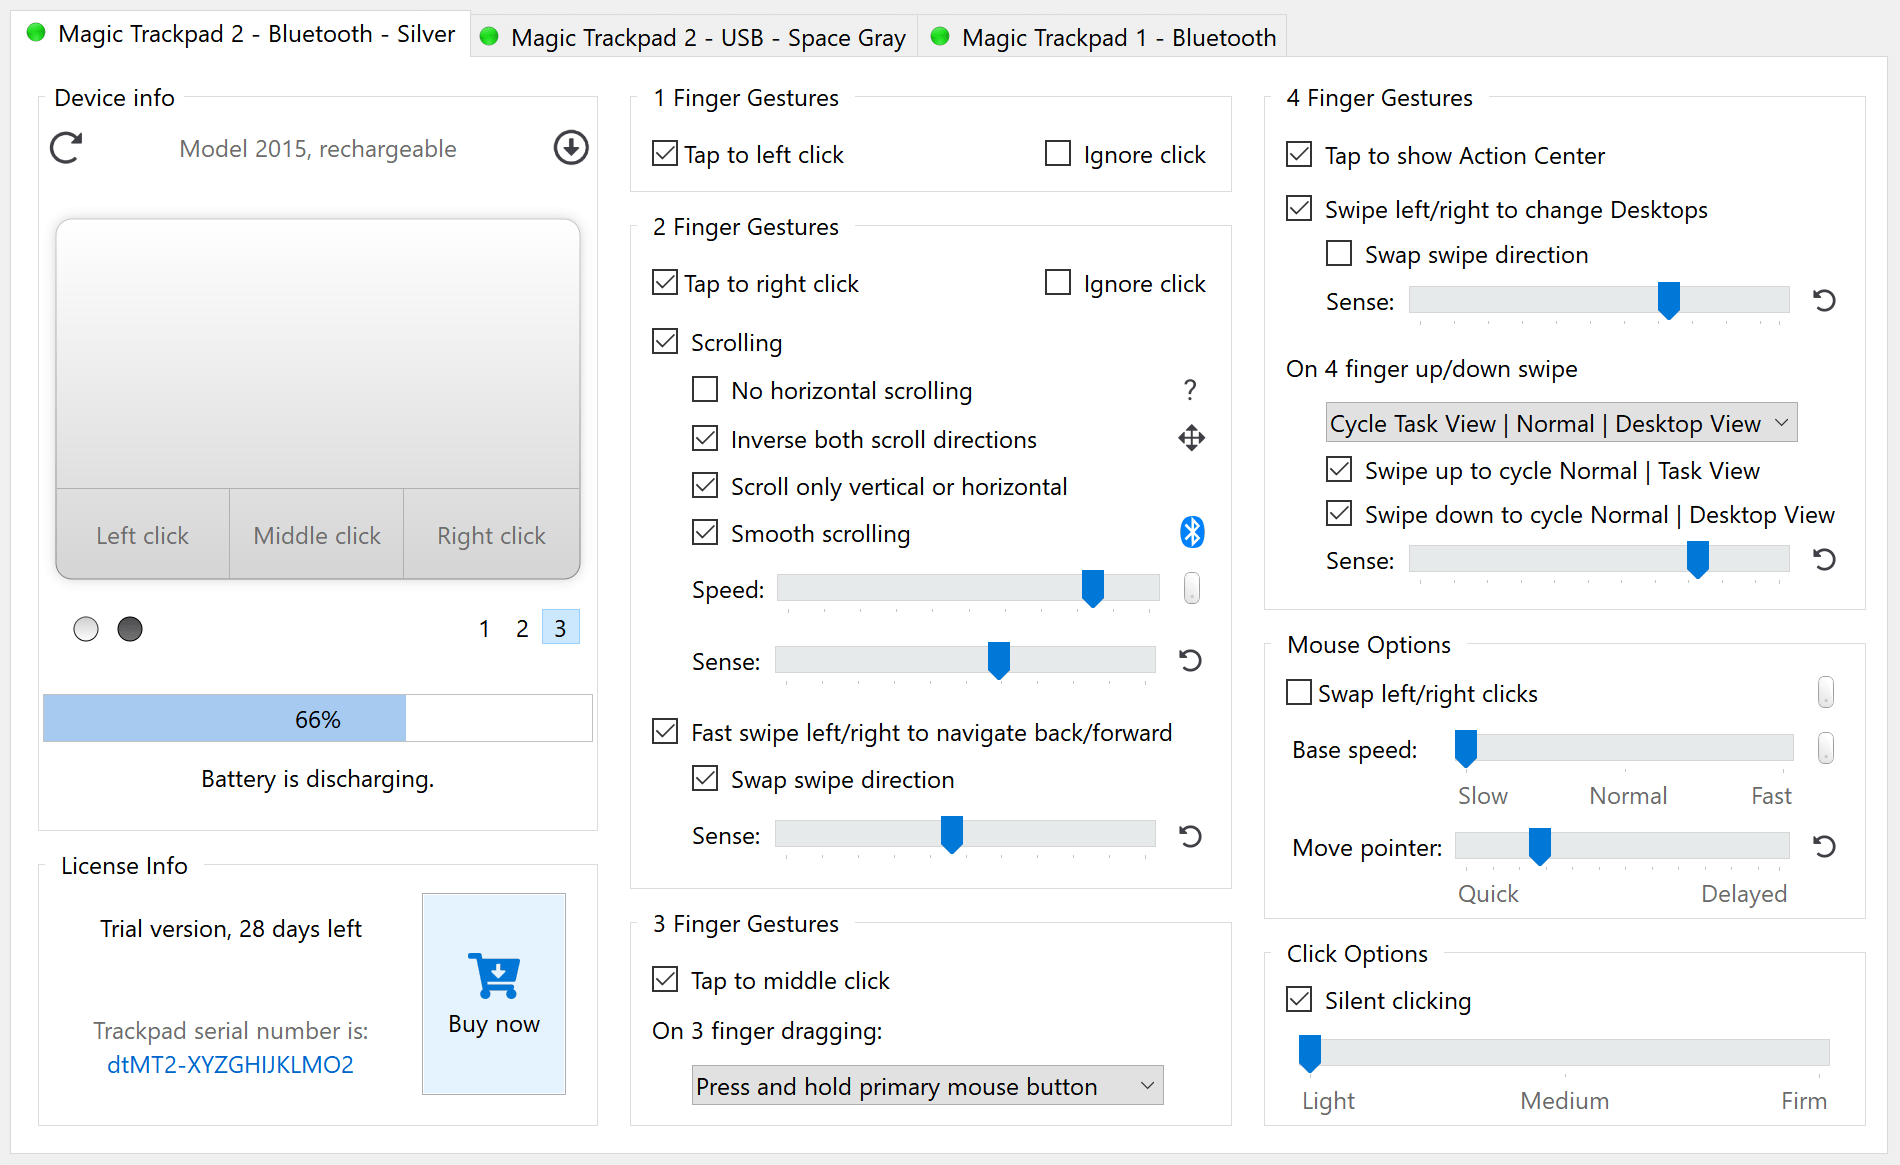The image size is (1900, 1165).
Task: Enable 4 finger Swap swipe direction
Action: [1339, 253]
